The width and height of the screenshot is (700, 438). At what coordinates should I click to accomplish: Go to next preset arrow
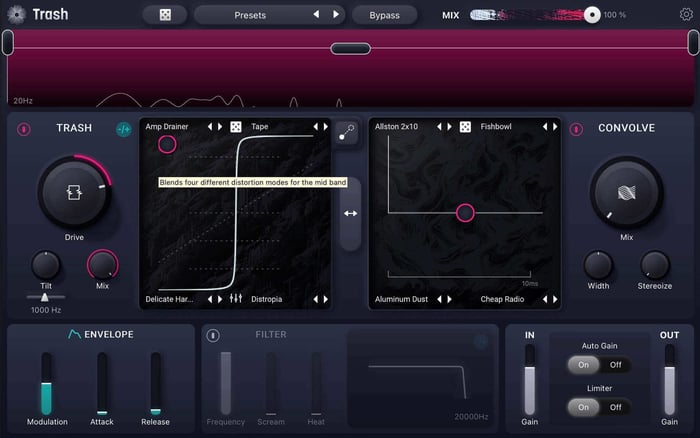tap(336, 14)
